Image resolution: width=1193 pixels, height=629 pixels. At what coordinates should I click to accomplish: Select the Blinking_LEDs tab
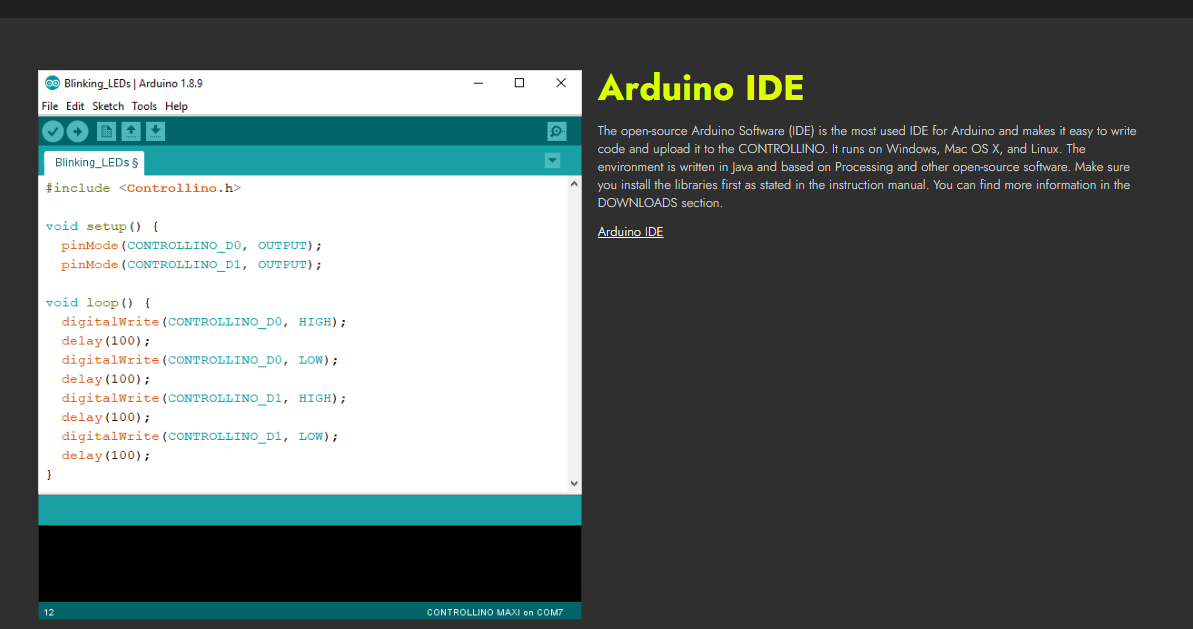pos(95,162)
